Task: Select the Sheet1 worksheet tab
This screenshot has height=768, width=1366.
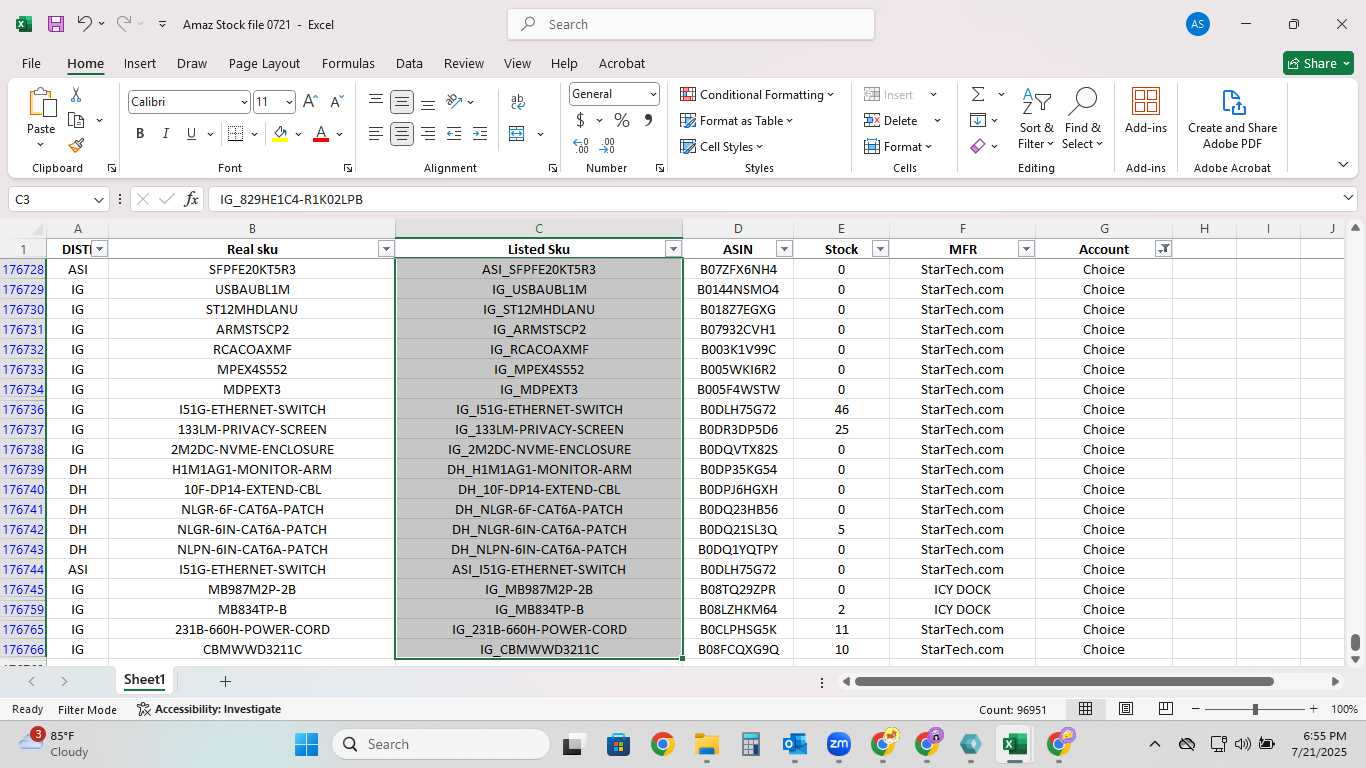Action: [x=144, y=680]
